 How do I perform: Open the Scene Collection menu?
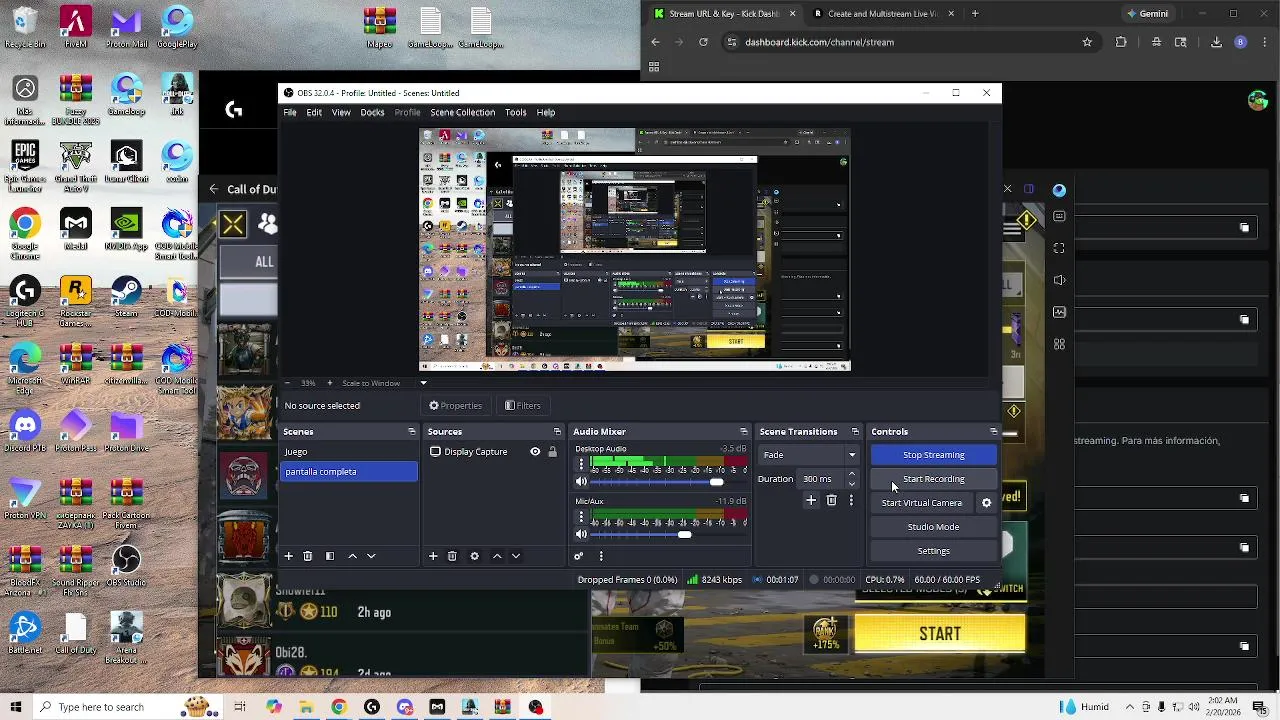pos(462,112)
